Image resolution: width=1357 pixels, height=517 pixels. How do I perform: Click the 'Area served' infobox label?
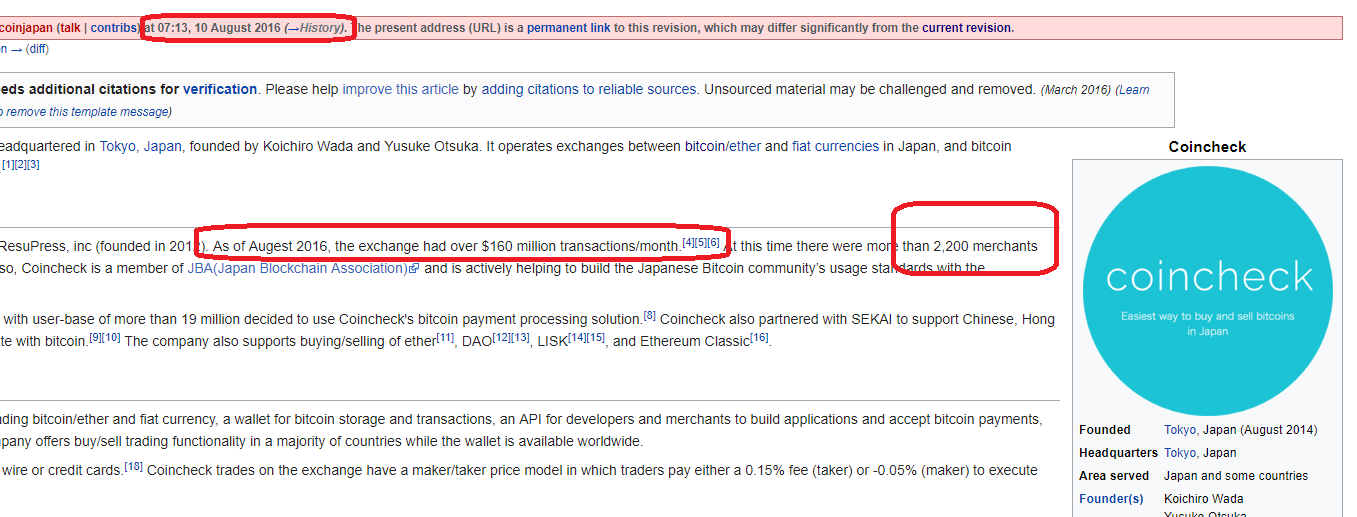[x=1114, y=476]
